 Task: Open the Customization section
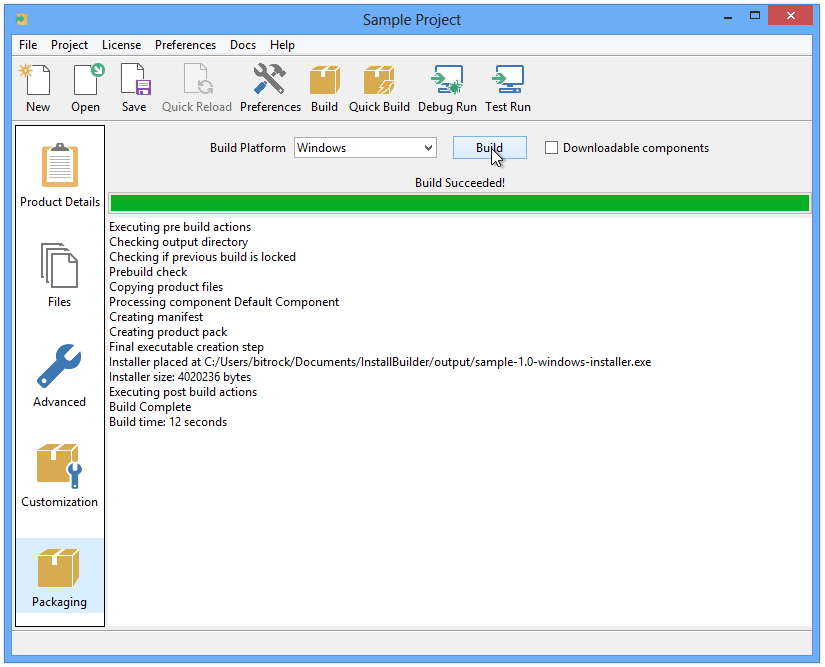[x=59, y=476]
